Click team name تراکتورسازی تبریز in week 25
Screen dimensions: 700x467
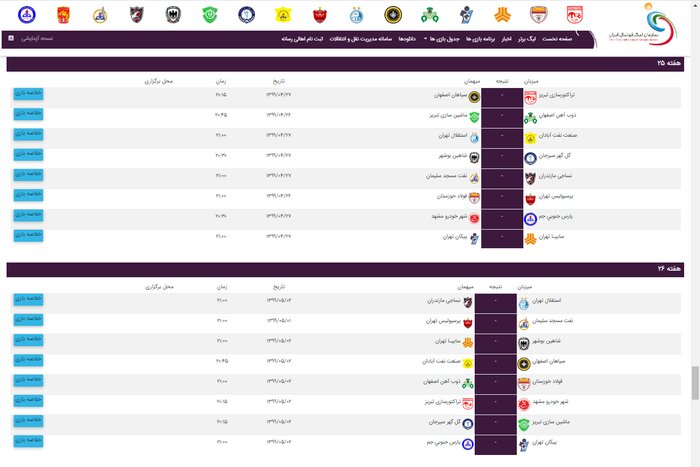click(x=557, y=95)
